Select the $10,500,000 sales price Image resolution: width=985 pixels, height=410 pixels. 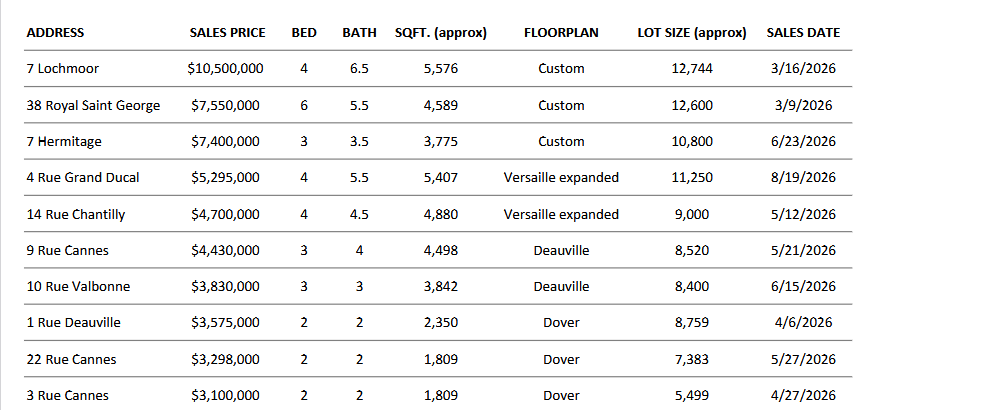coord(226,68)
